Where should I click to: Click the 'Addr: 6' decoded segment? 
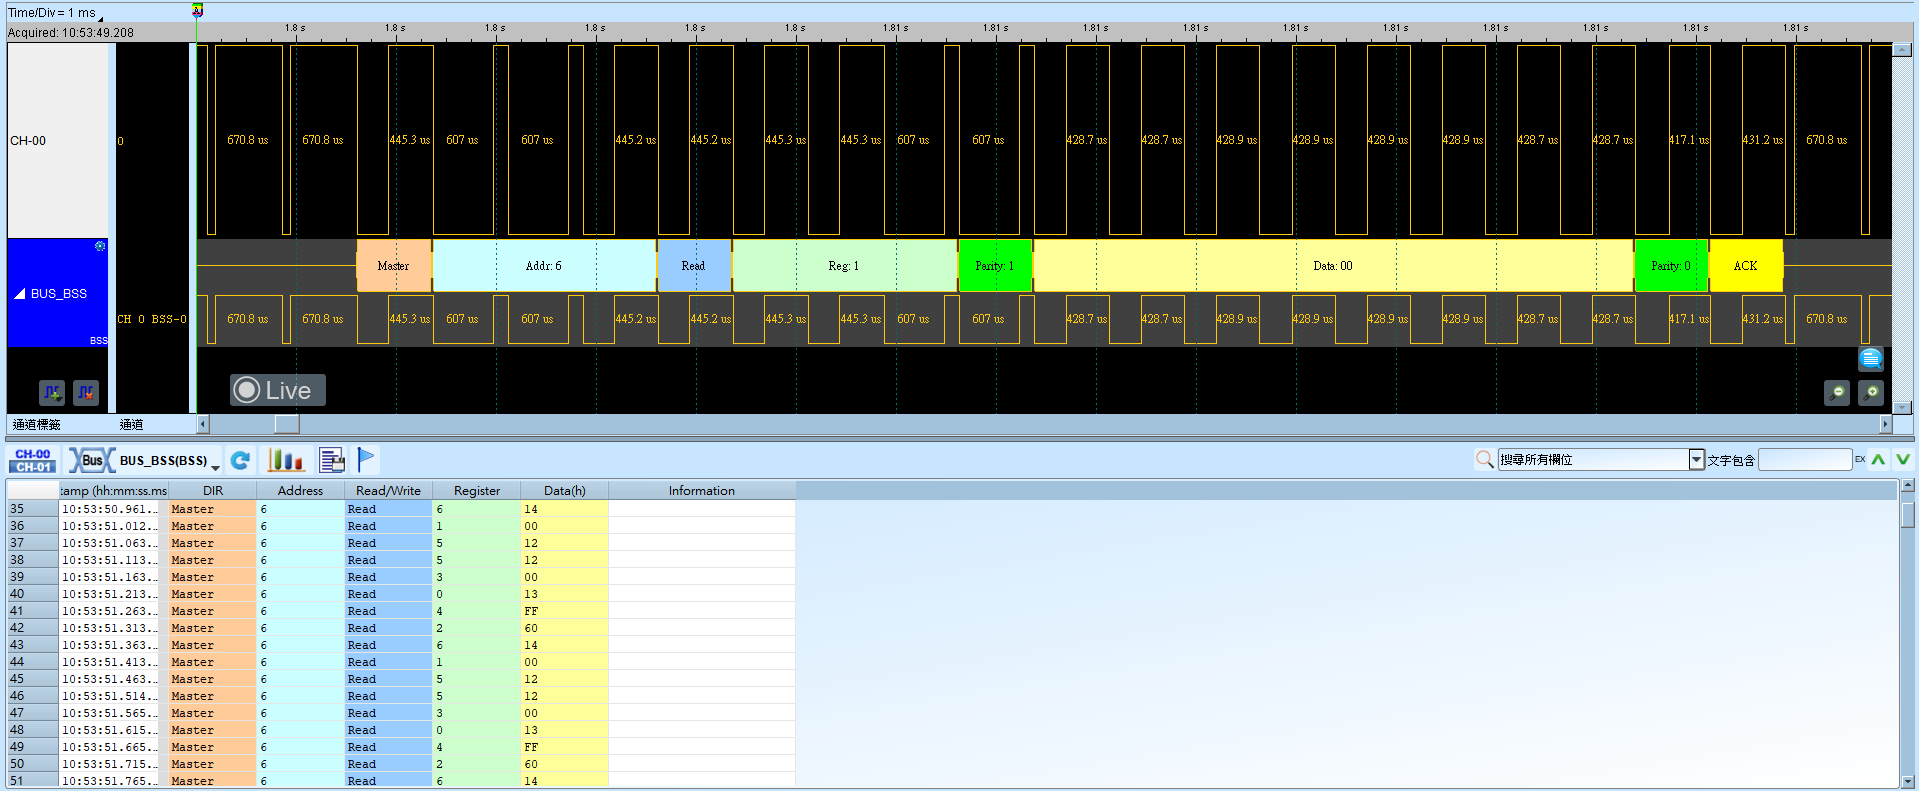pyautogui.click(x=544, y=266)
